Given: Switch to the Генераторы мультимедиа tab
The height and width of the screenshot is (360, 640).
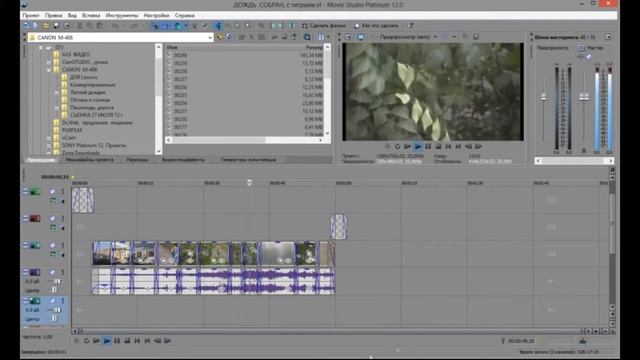Looking at the screenshot, I should click(x=249, y=160).
